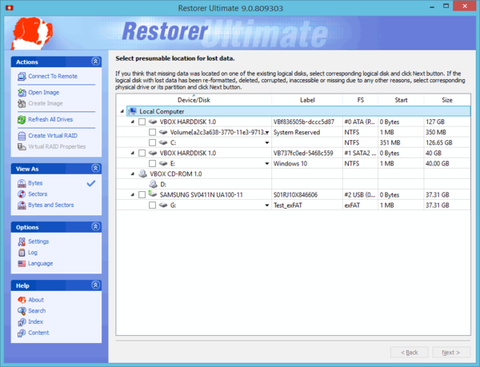Click the Next button
Screen dimensions: 480x367
(451, 353)
